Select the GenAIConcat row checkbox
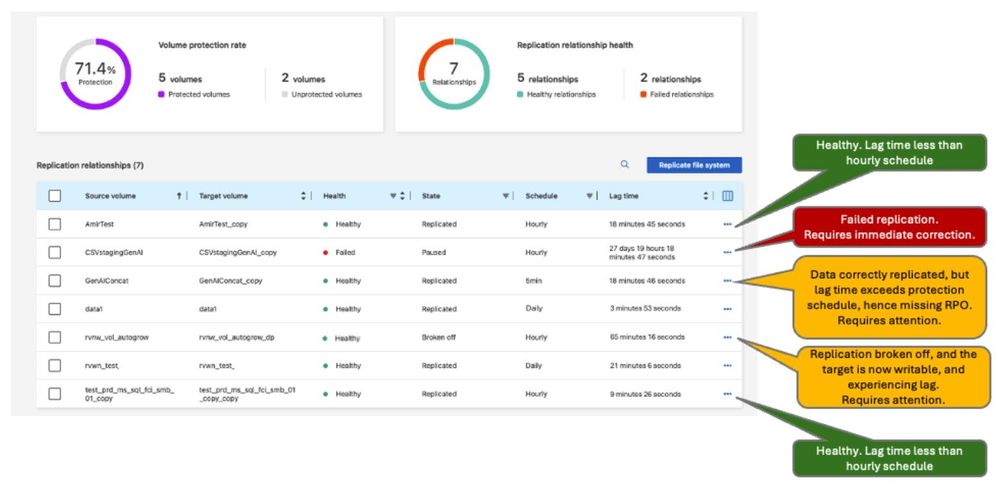 pos(55,281)
